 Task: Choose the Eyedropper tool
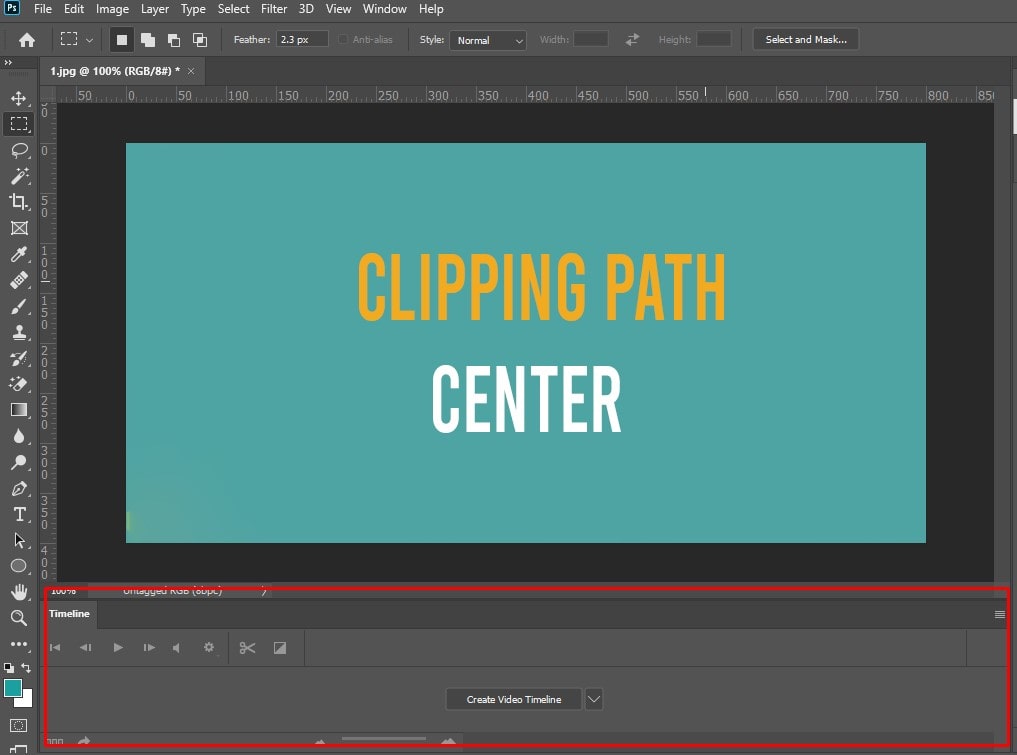tap(18, 254)
